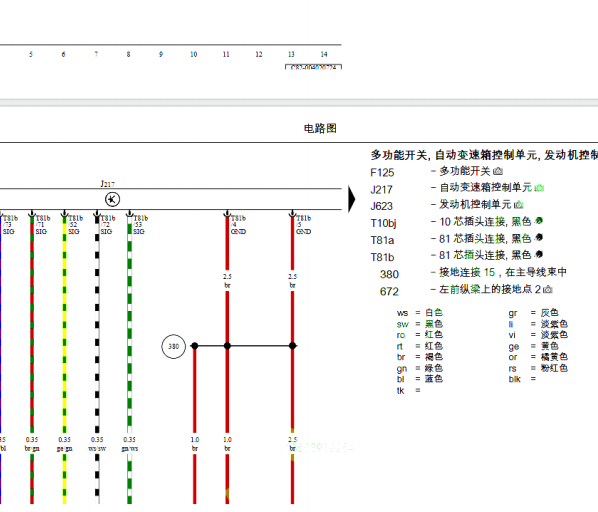Select 672 entry in component list
Screen dimensions: 598x512
pyautogui.click(x=389, y=292)
